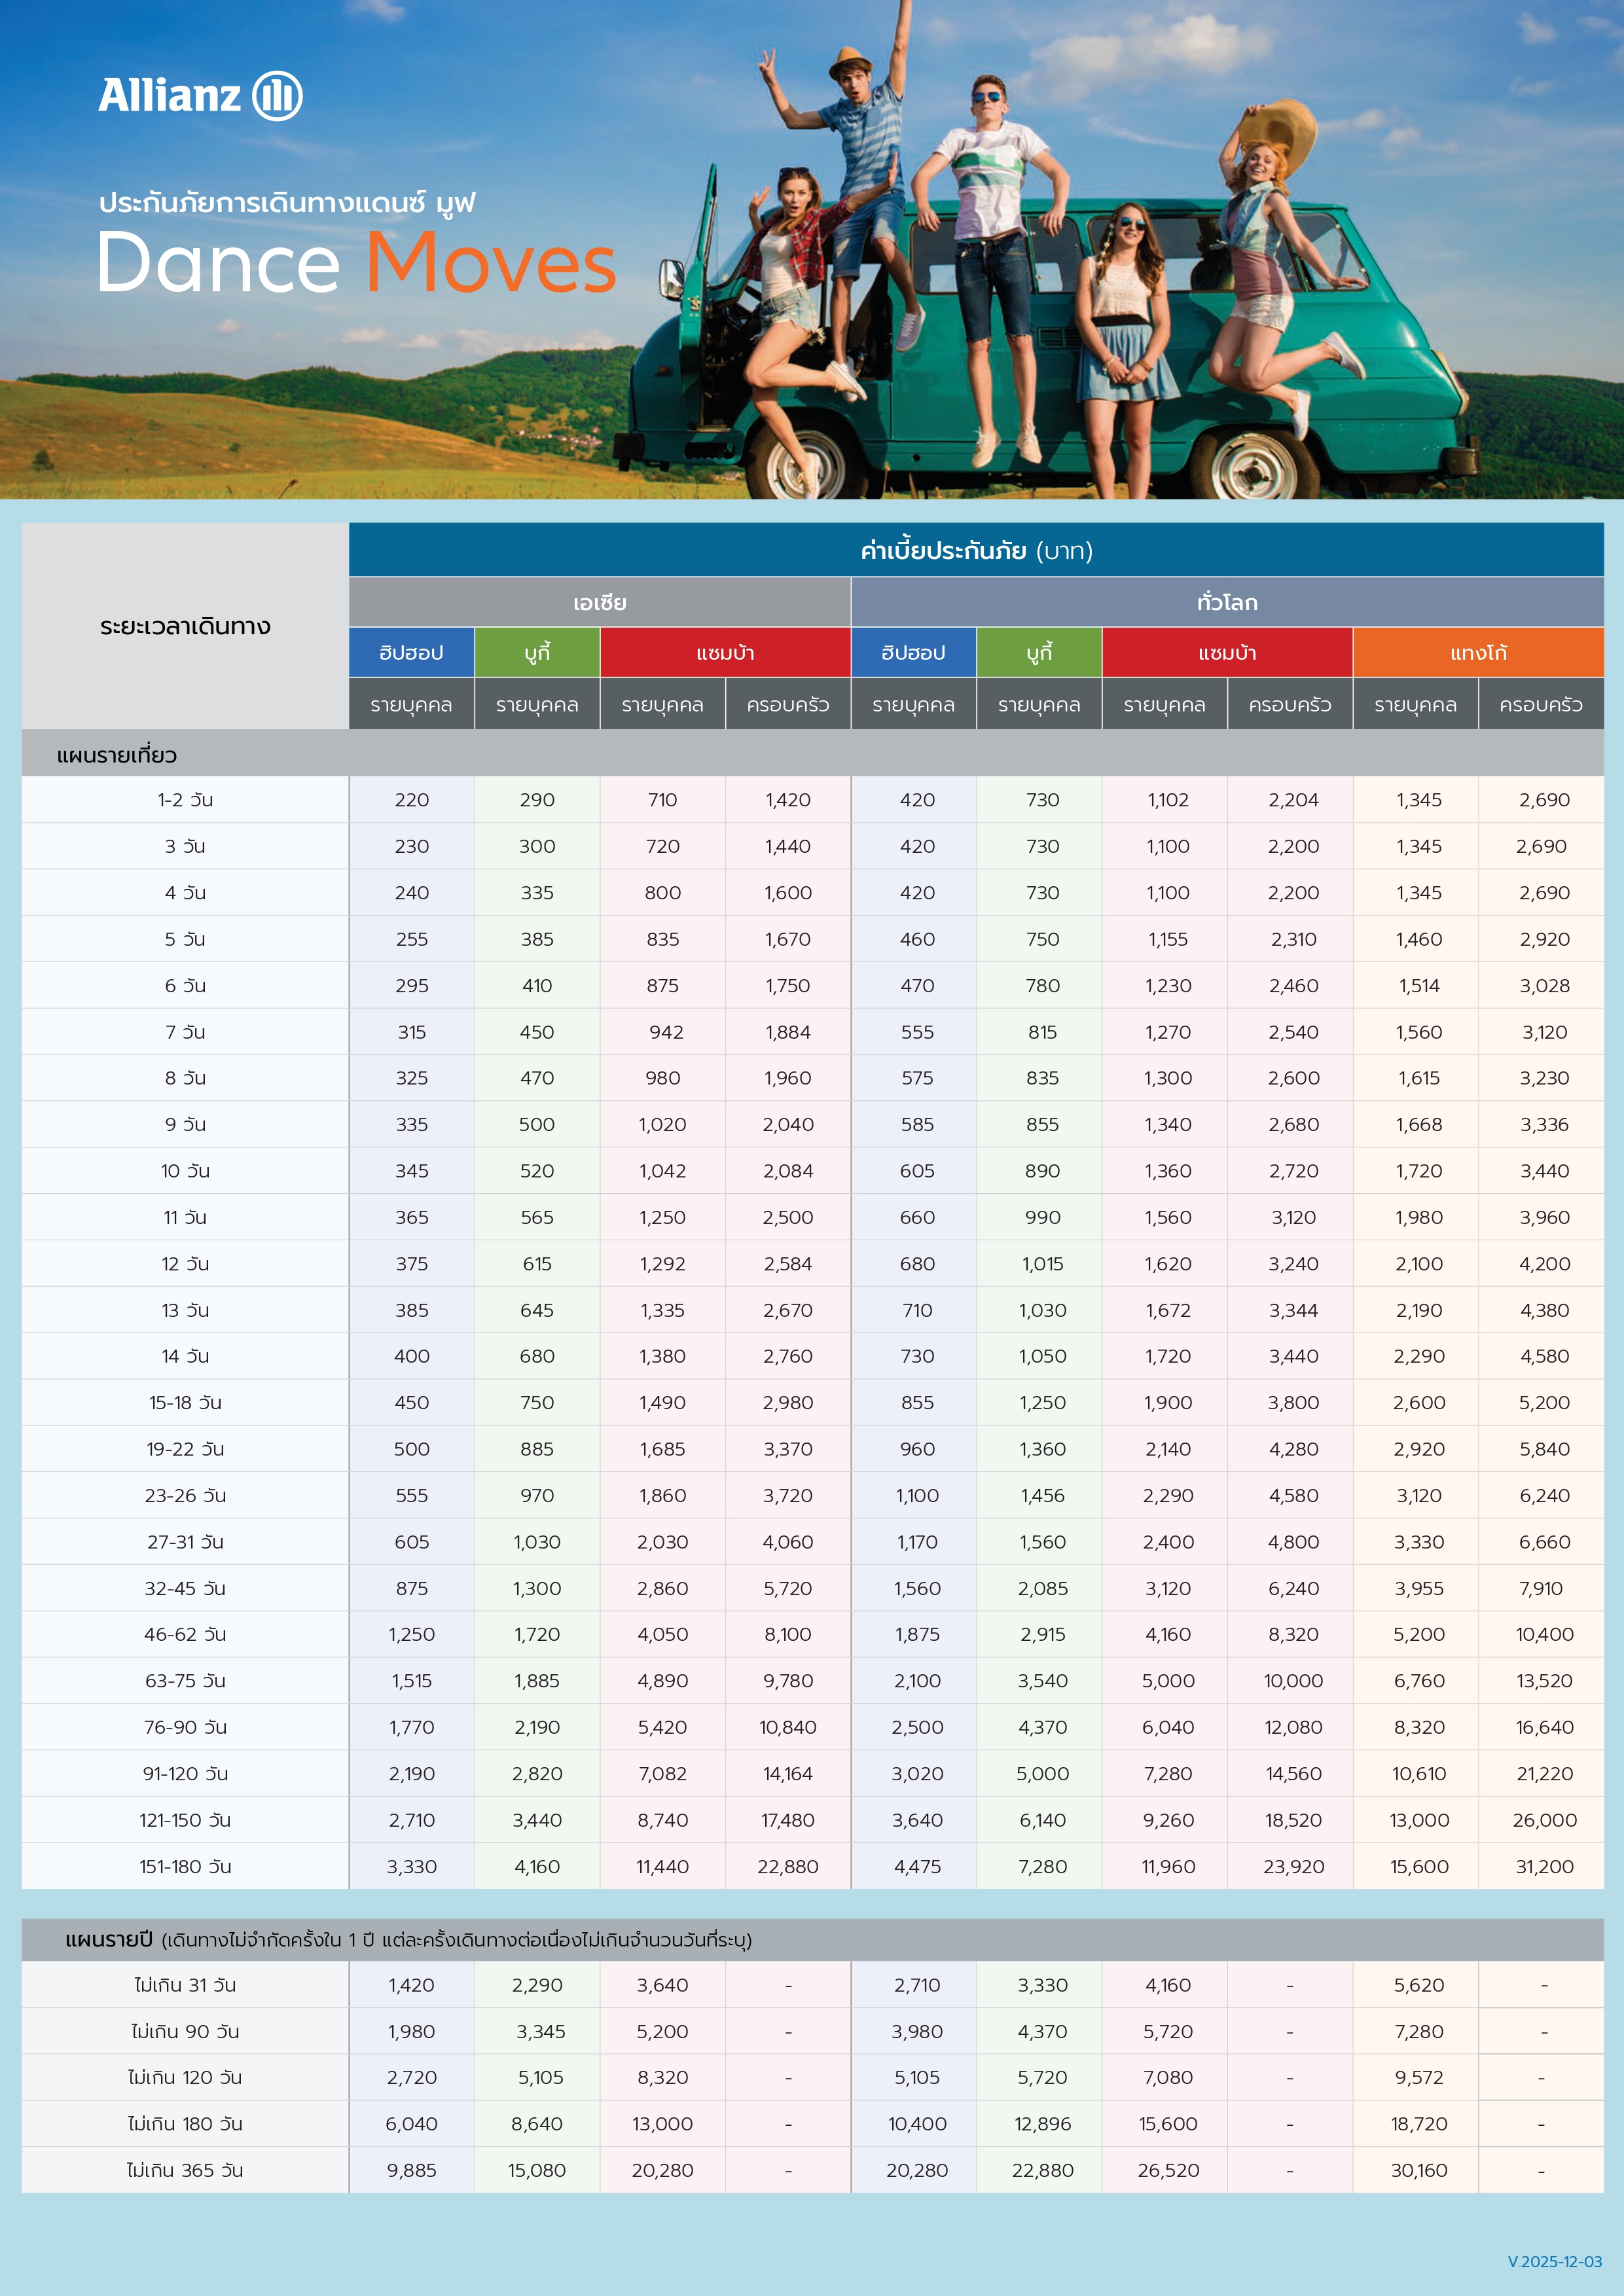
Task: Click the red แซมบ้า header under เอเชีย
Action: (725, 653)
